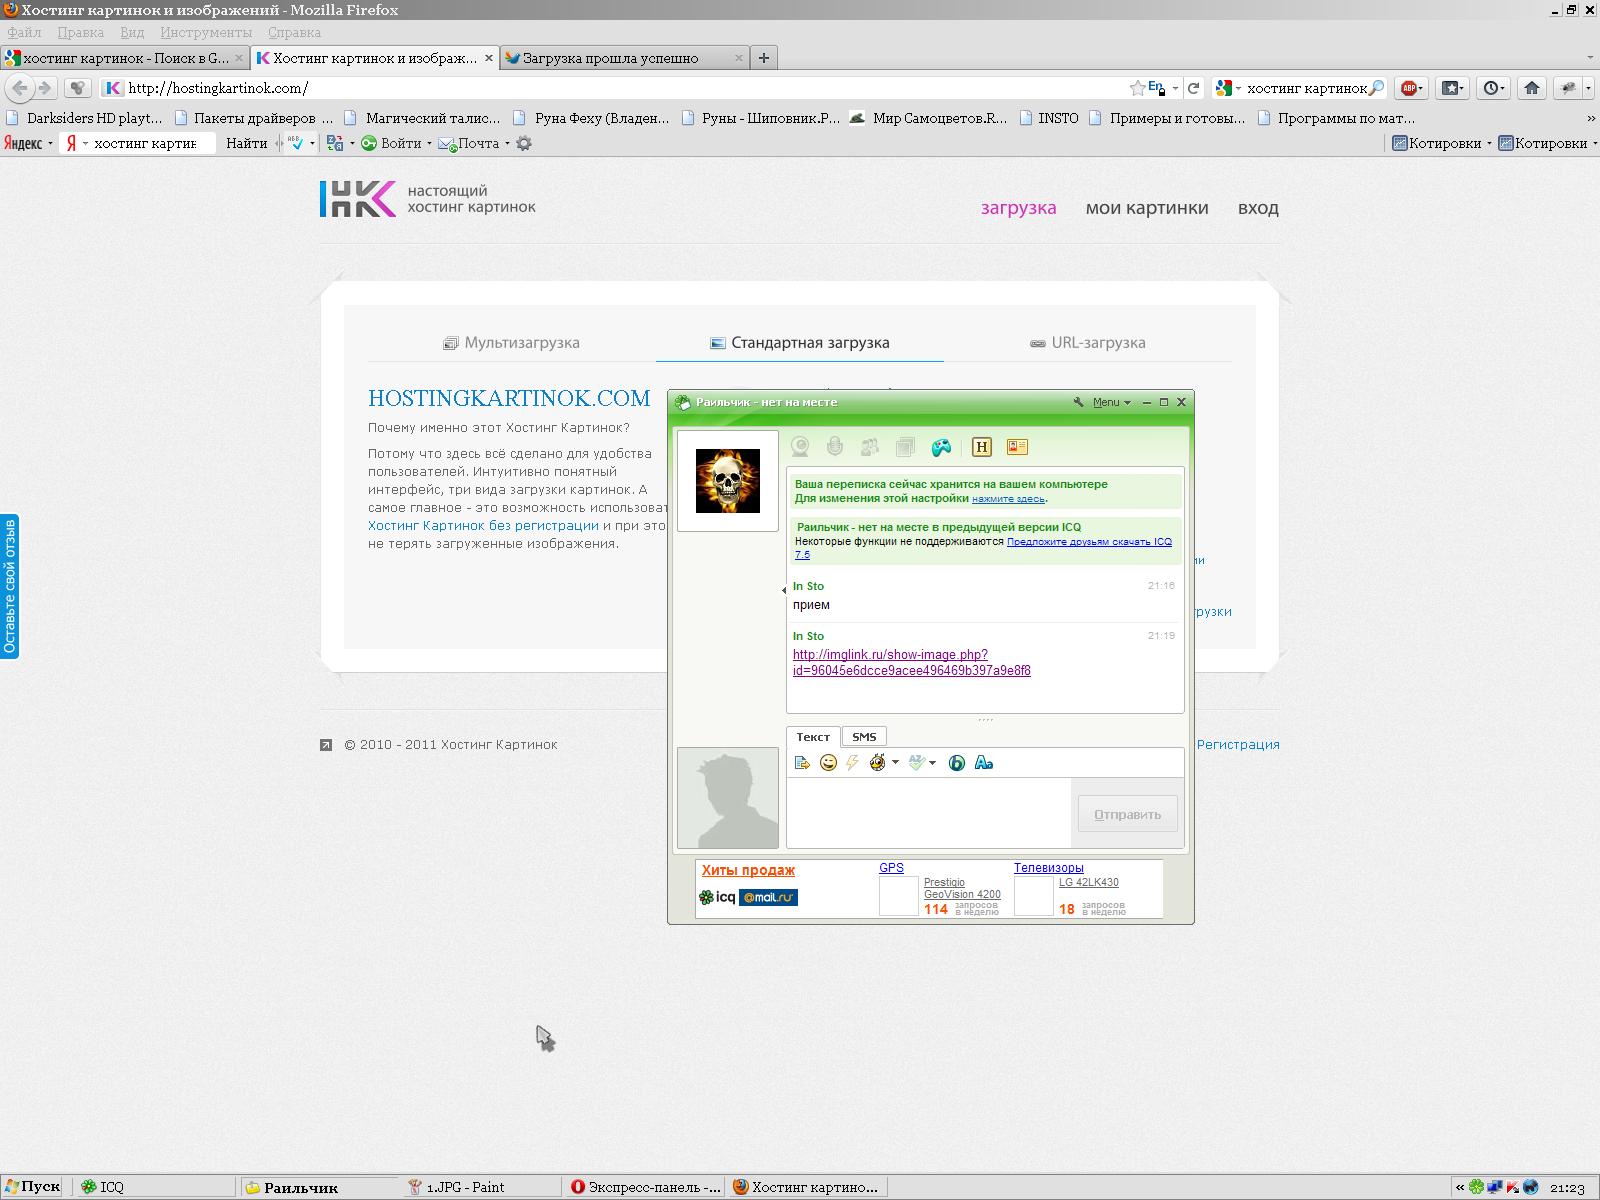Image resolution: width=1600 pixels, height=1200 pixels.
Task: Insert a smiley emoticon in the message
Action: point(828,763)
